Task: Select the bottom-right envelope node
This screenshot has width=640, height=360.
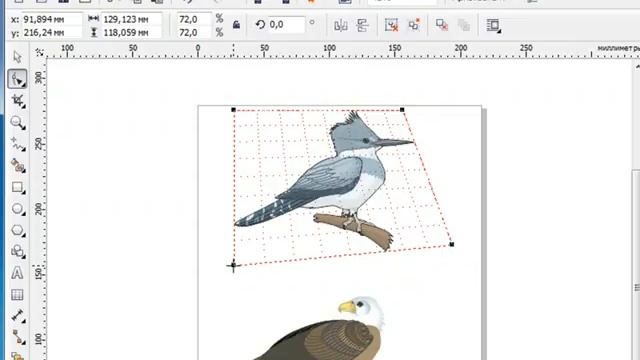Action: 451,244
